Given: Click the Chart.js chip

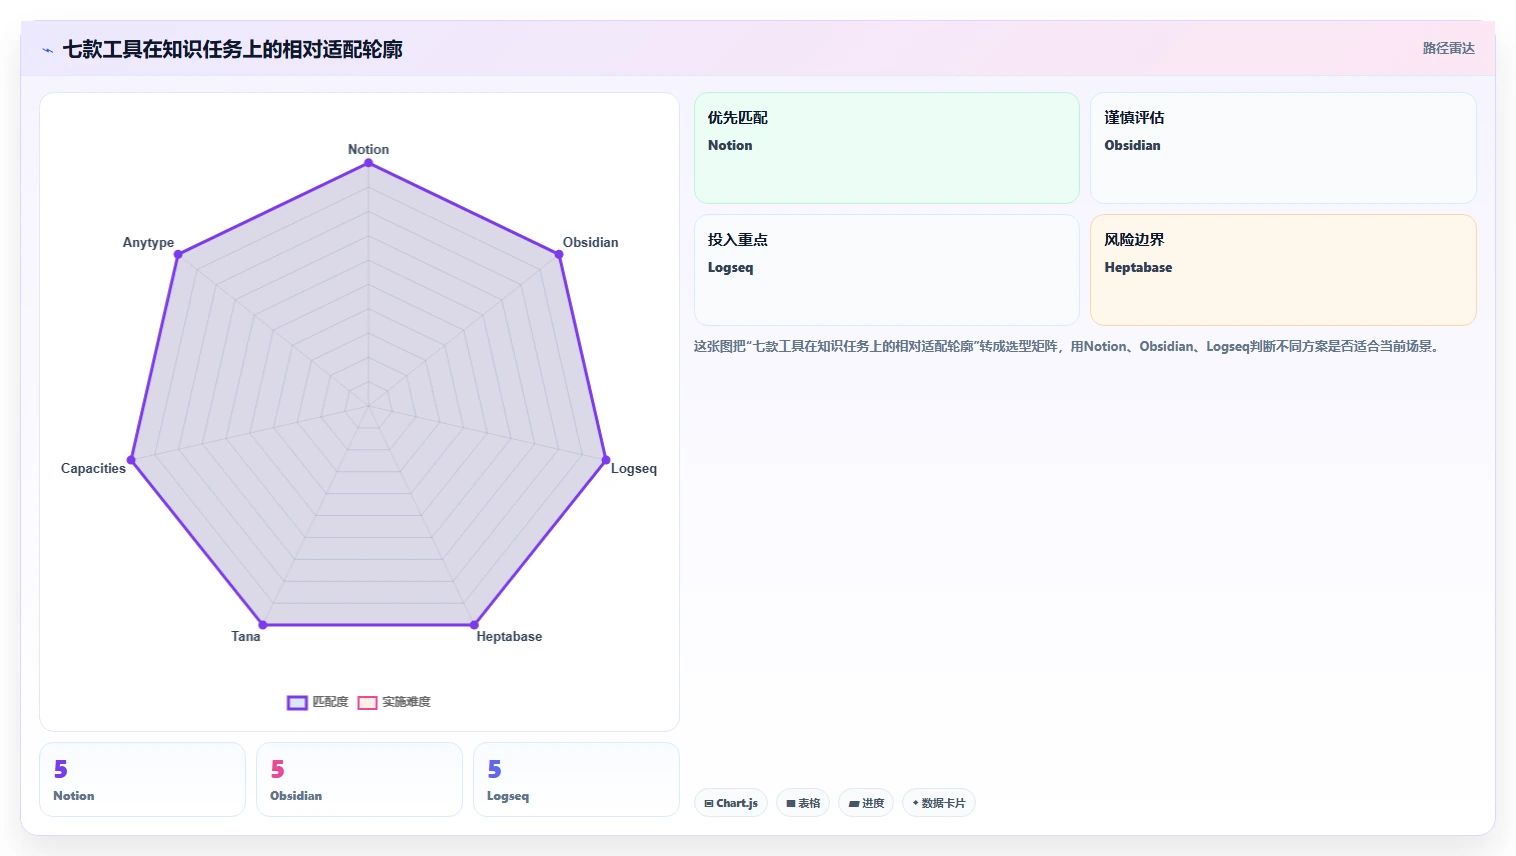Looking at the screenshot, I should point(731,803).
